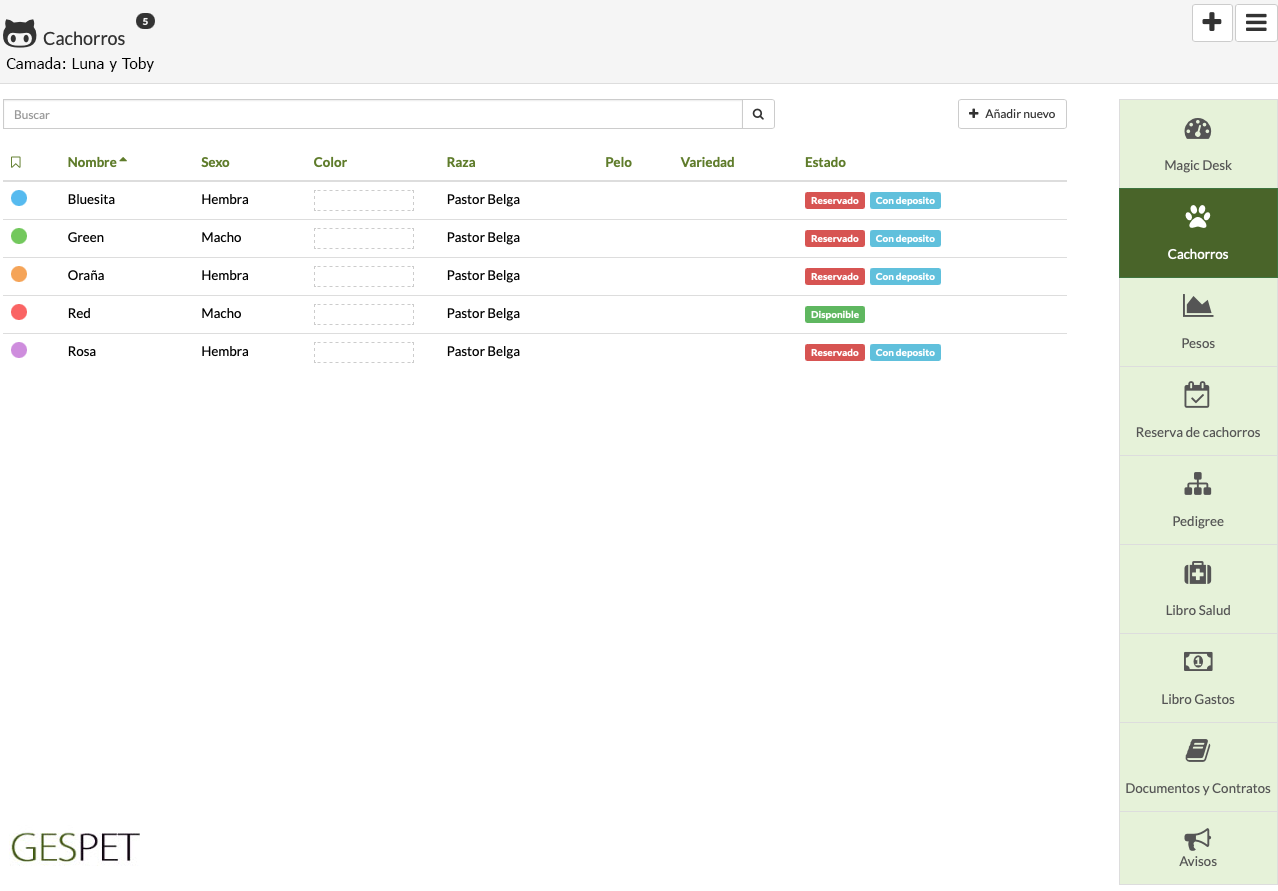Select the active Cachorros sidebar tab
The width and height of the screenshot is (1278, 891).
(1197, 233)
